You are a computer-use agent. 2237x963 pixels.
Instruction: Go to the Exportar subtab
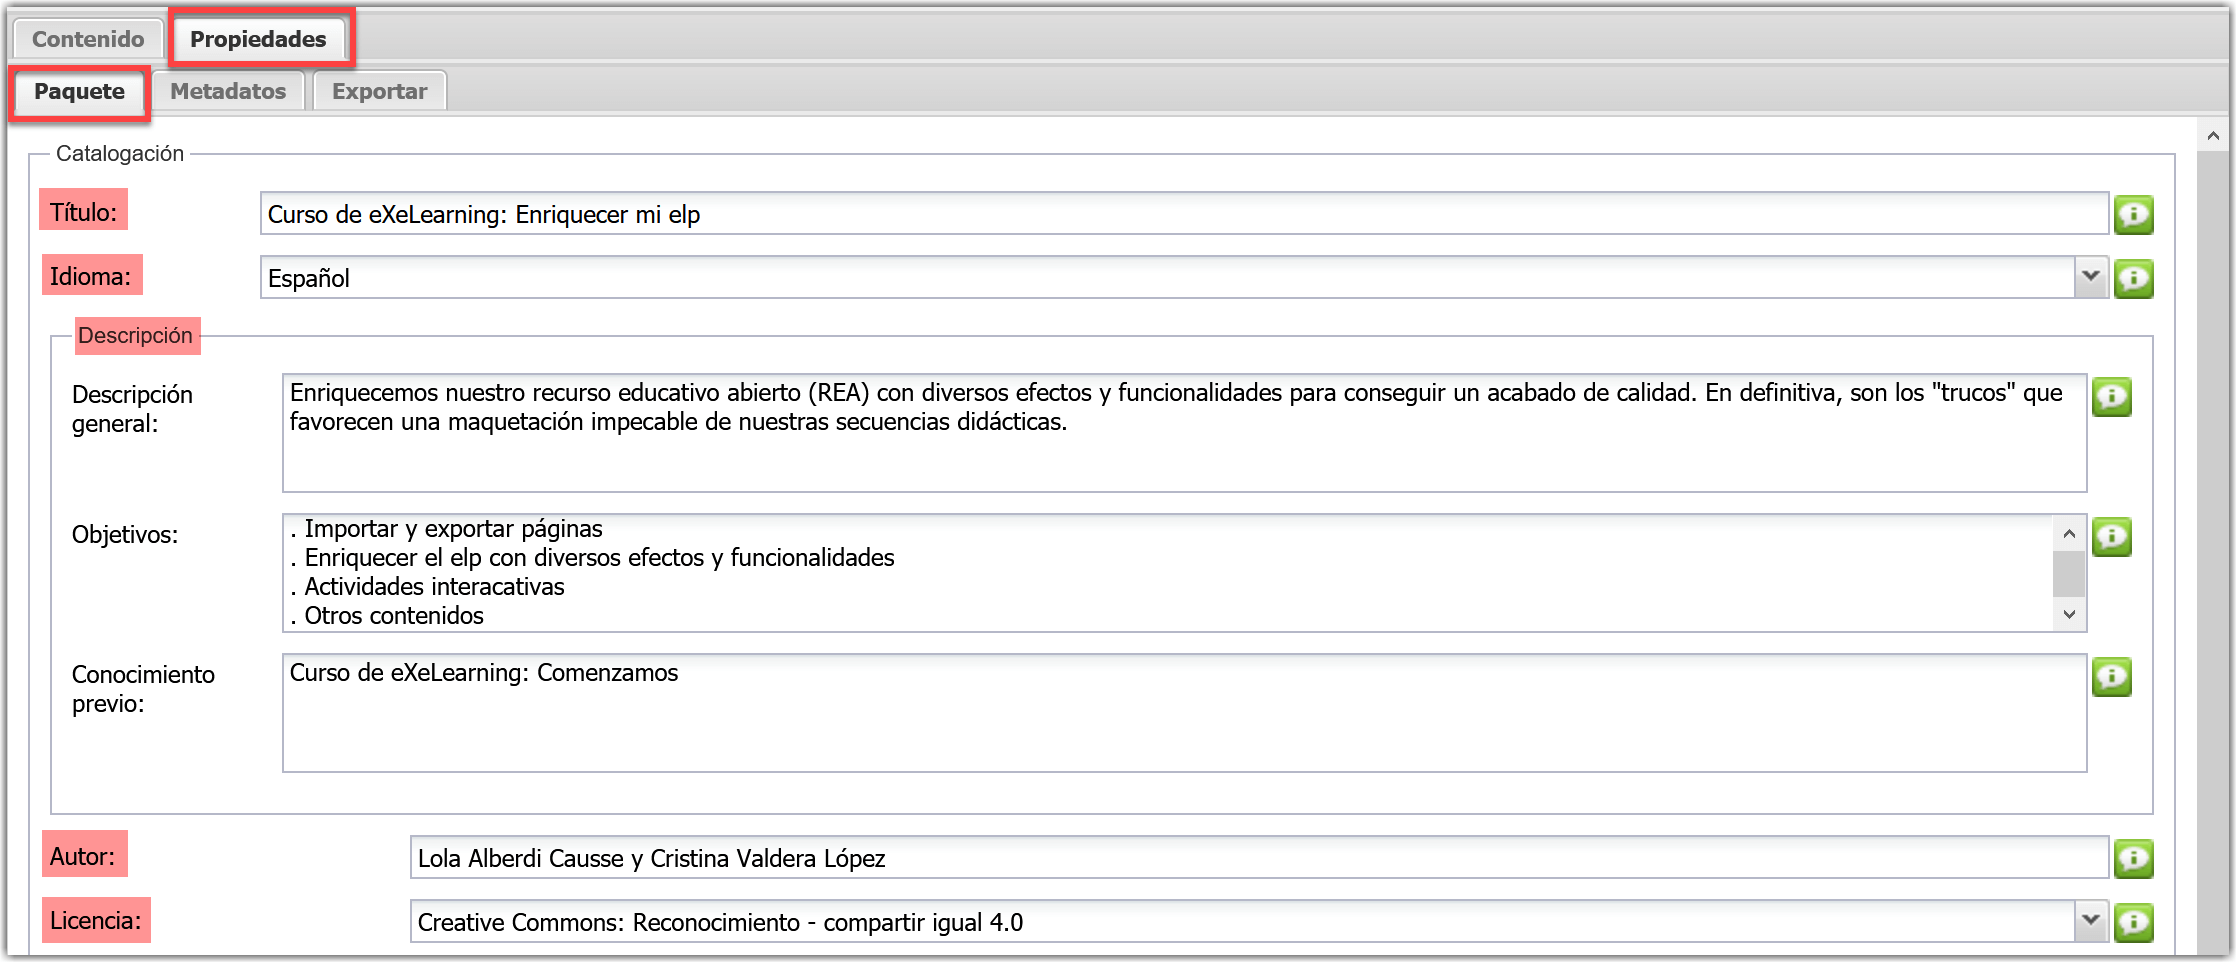pos(379,91)
